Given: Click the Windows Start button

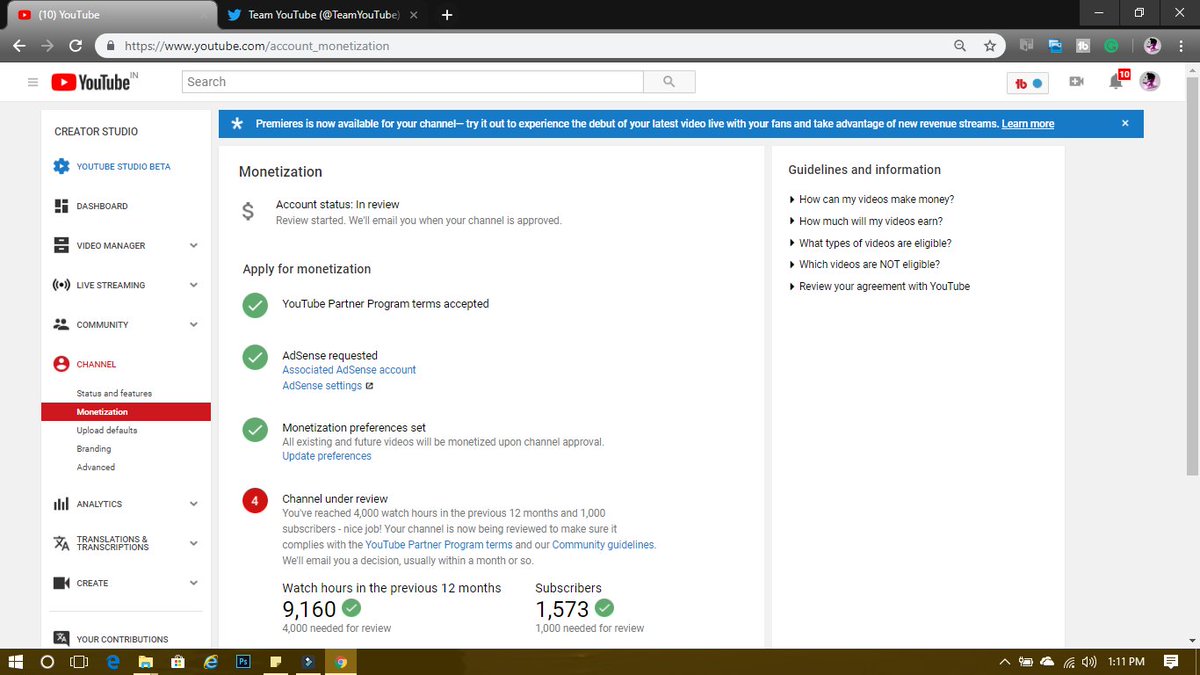Looking at the screenshot, I should click(15, 662).
